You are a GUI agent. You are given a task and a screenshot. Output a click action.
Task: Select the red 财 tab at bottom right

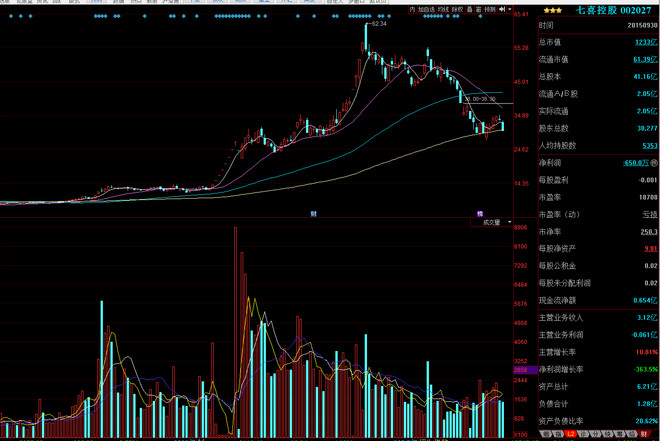click(x=644, y=434)
